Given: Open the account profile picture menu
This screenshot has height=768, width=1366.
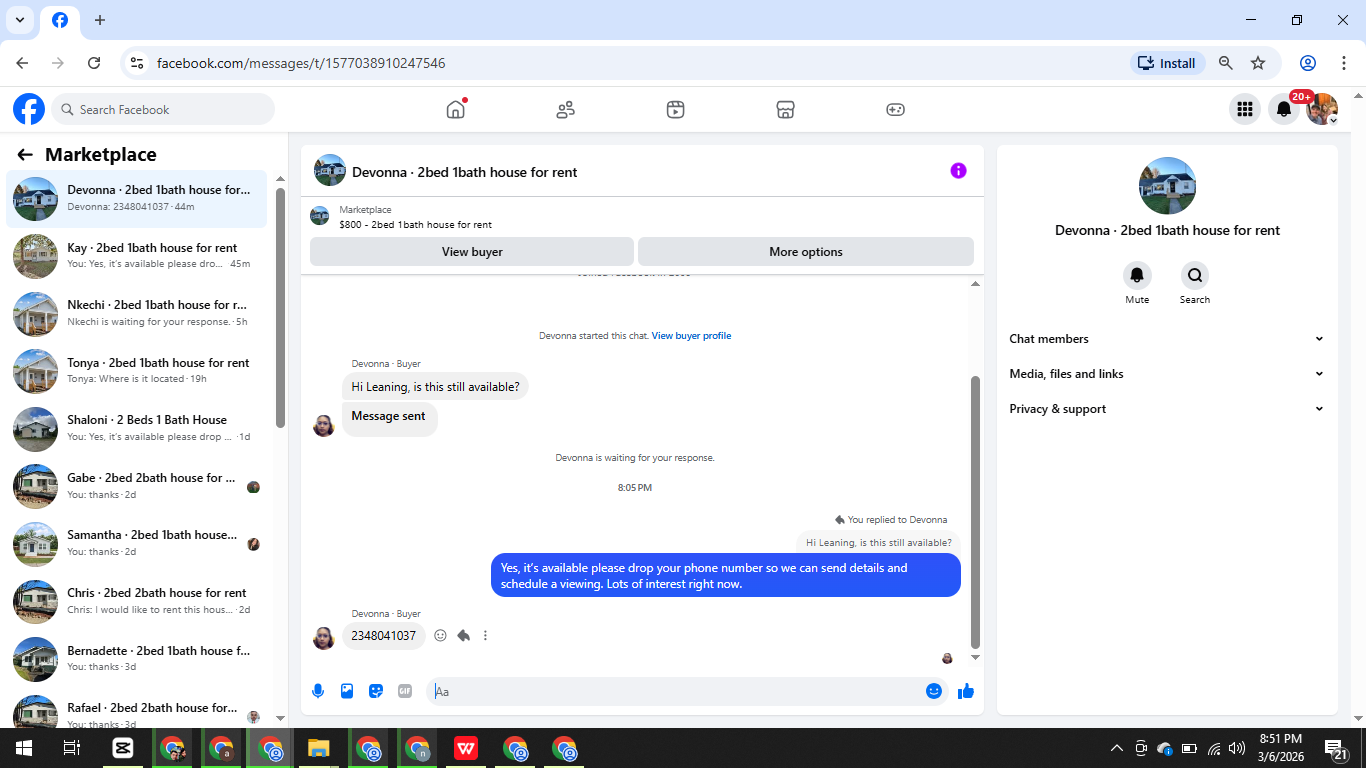Looking at the screenshot, I should point(1322,109).
